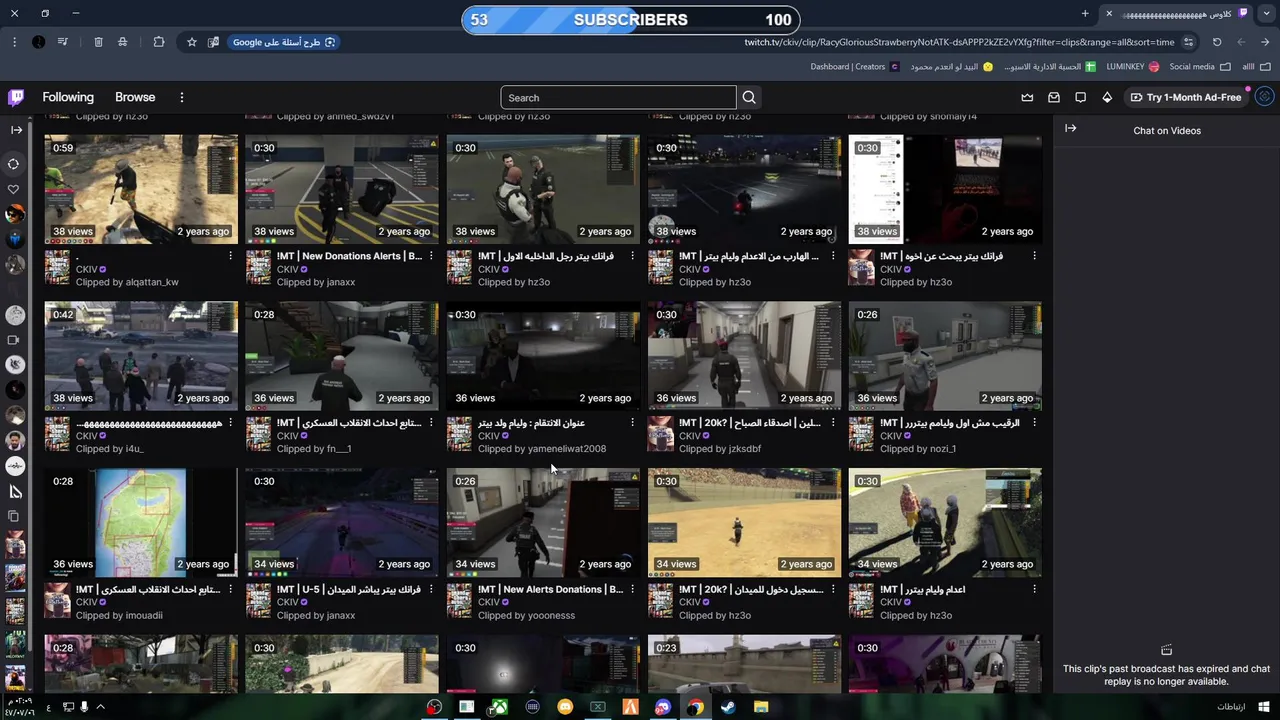Image resolution: width=1280 pixels, height=720 pixels.
Task: Close the Twitch browser tab
Action: [x=1108, y=14]
